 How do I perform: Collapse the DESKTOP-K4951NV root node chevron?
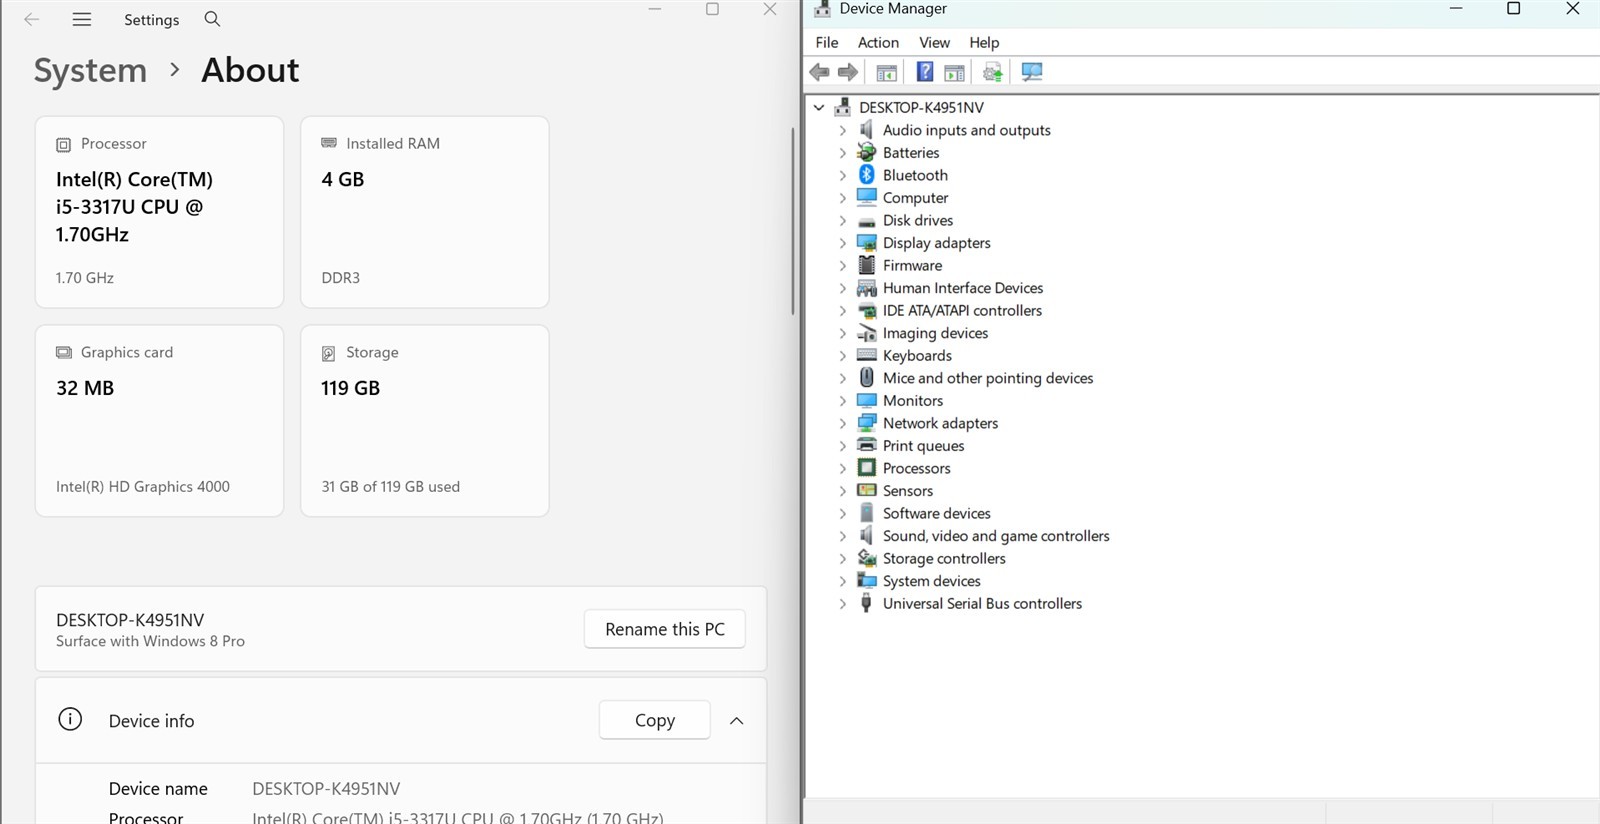pos(819,107)
